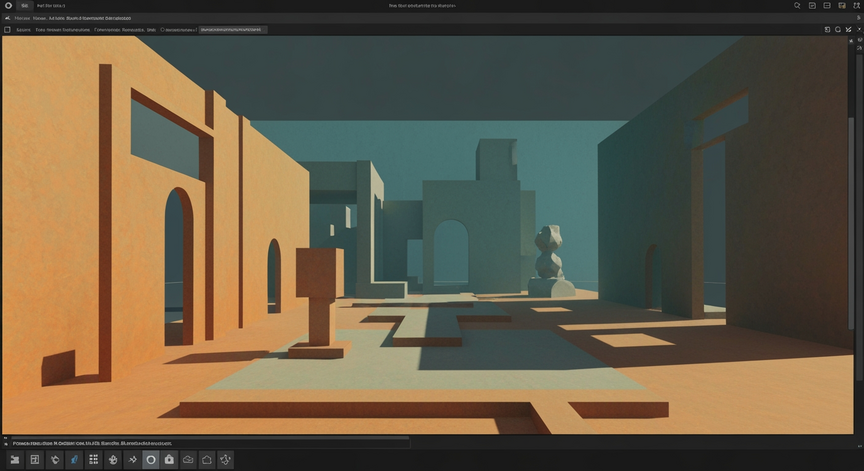Open the dotted grid icon in the bottom toolbar
This screenshot has height=471, width=864.
[94, 459]
